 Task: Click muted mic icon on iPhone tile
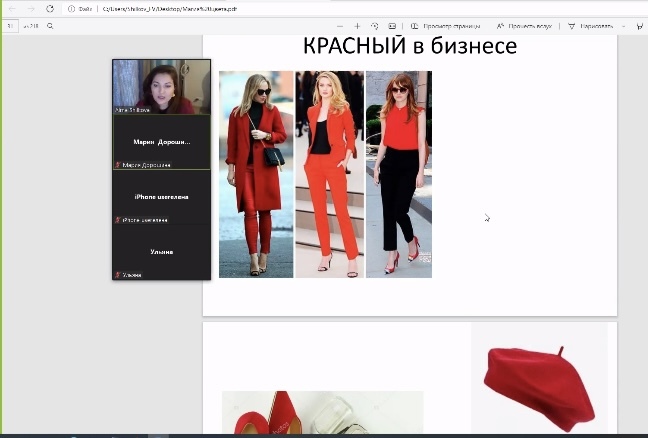[x=118, y=220]
